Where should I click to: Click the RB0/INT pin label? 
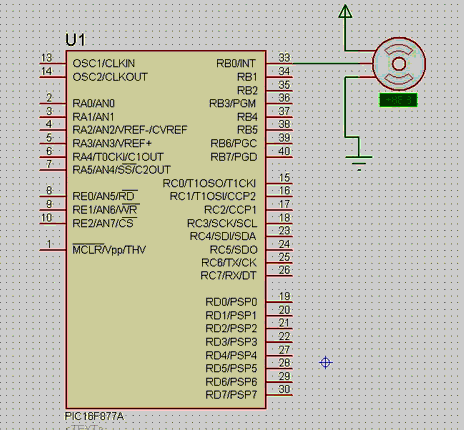[x=236, y=63]
